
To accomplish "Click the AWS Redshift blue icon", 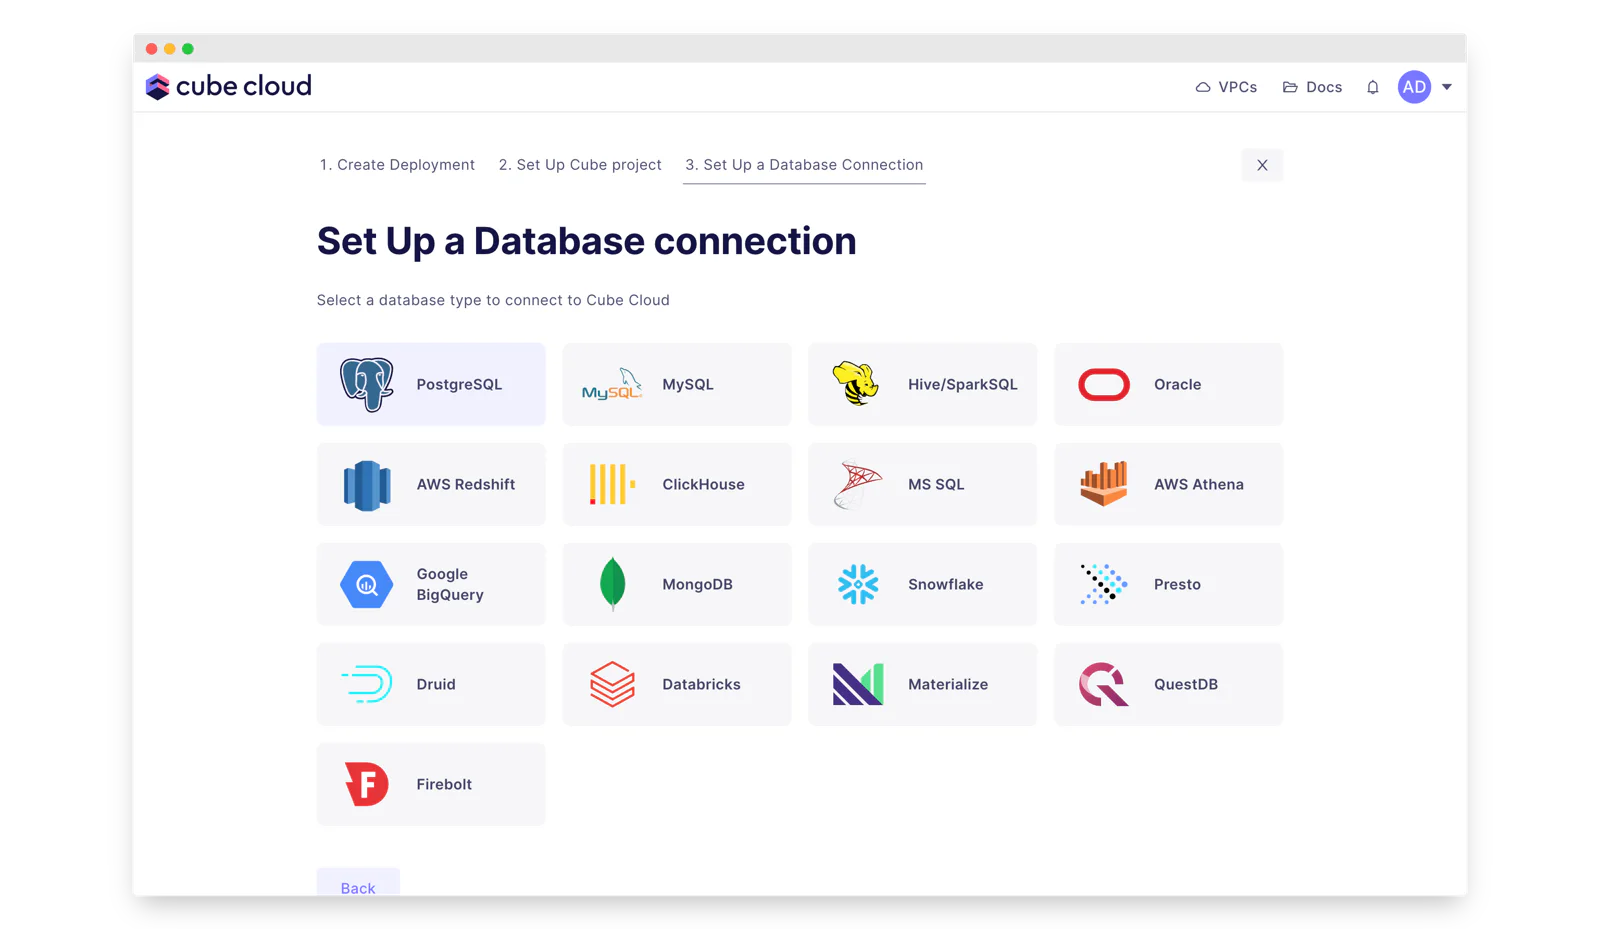I will tap(367, 485).
